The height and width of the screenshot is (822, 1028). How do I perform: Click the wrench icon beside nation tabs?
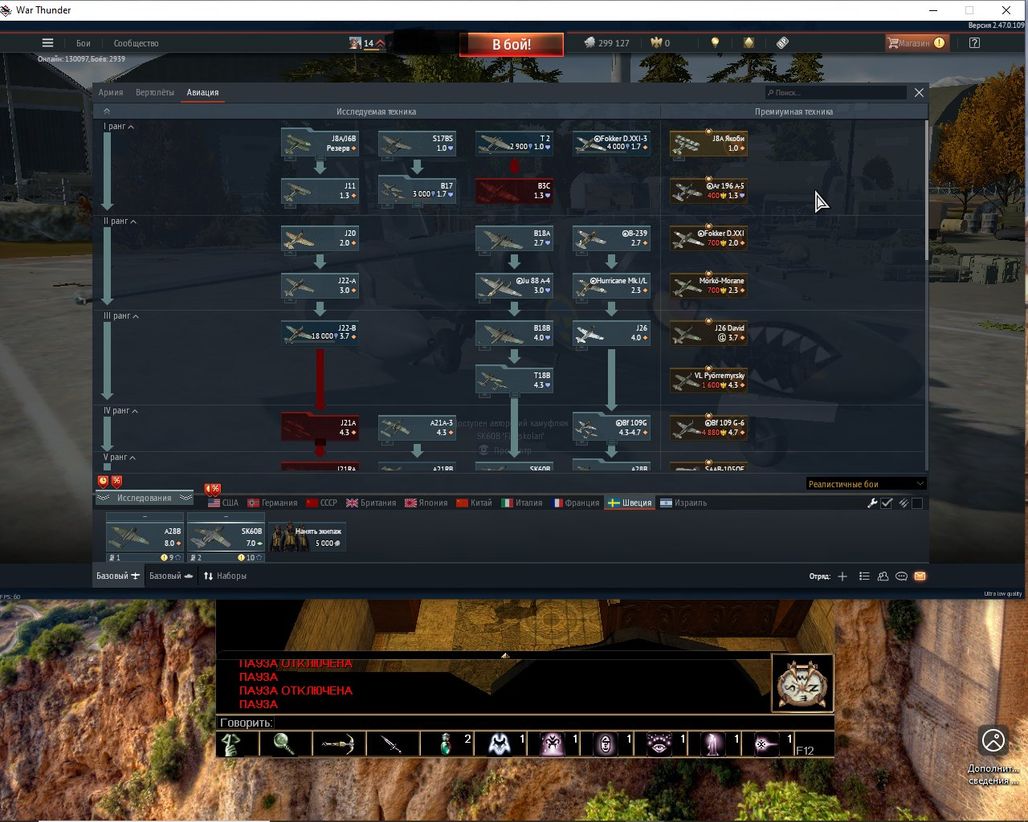pos(872,503)
